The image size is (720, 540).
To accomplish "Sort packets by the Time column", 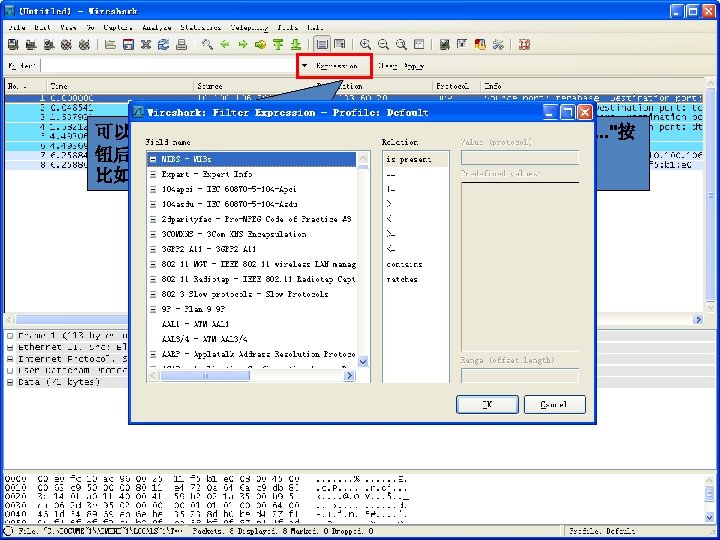I will (x=120, y=86).
